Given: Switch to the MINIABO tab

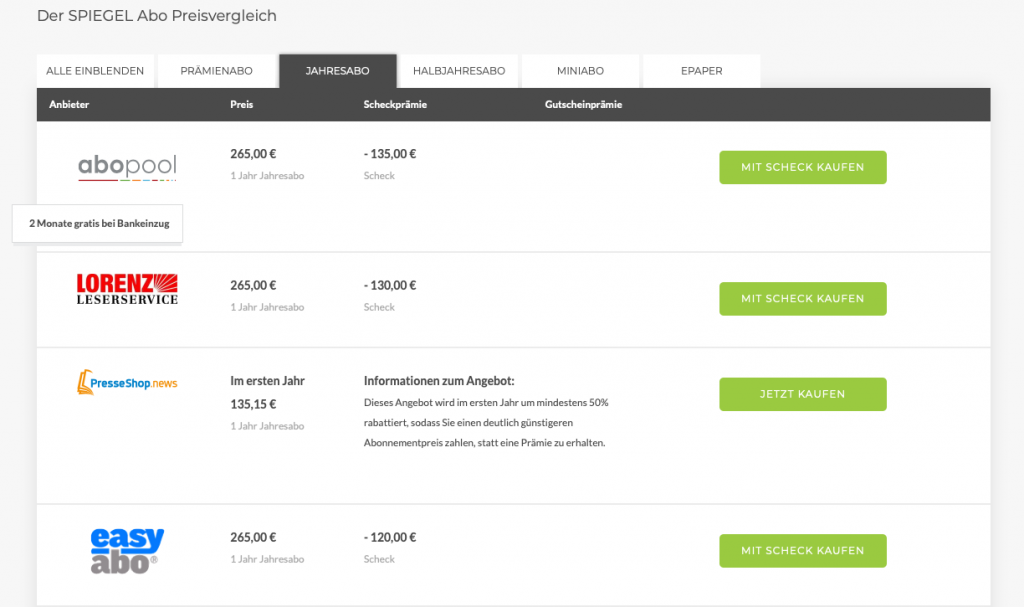Looking at the screenshot, I should [x=581, y=71].
